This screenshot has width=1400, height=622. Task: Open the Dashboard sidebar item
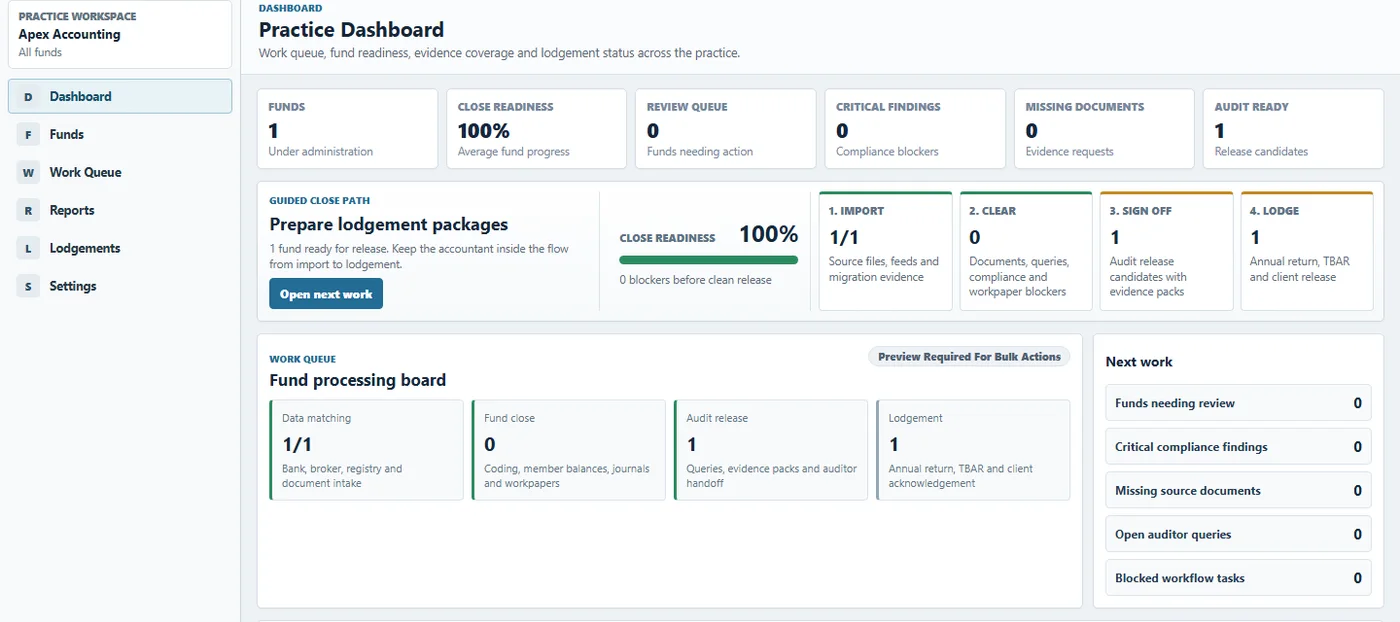tap(120, 97)
